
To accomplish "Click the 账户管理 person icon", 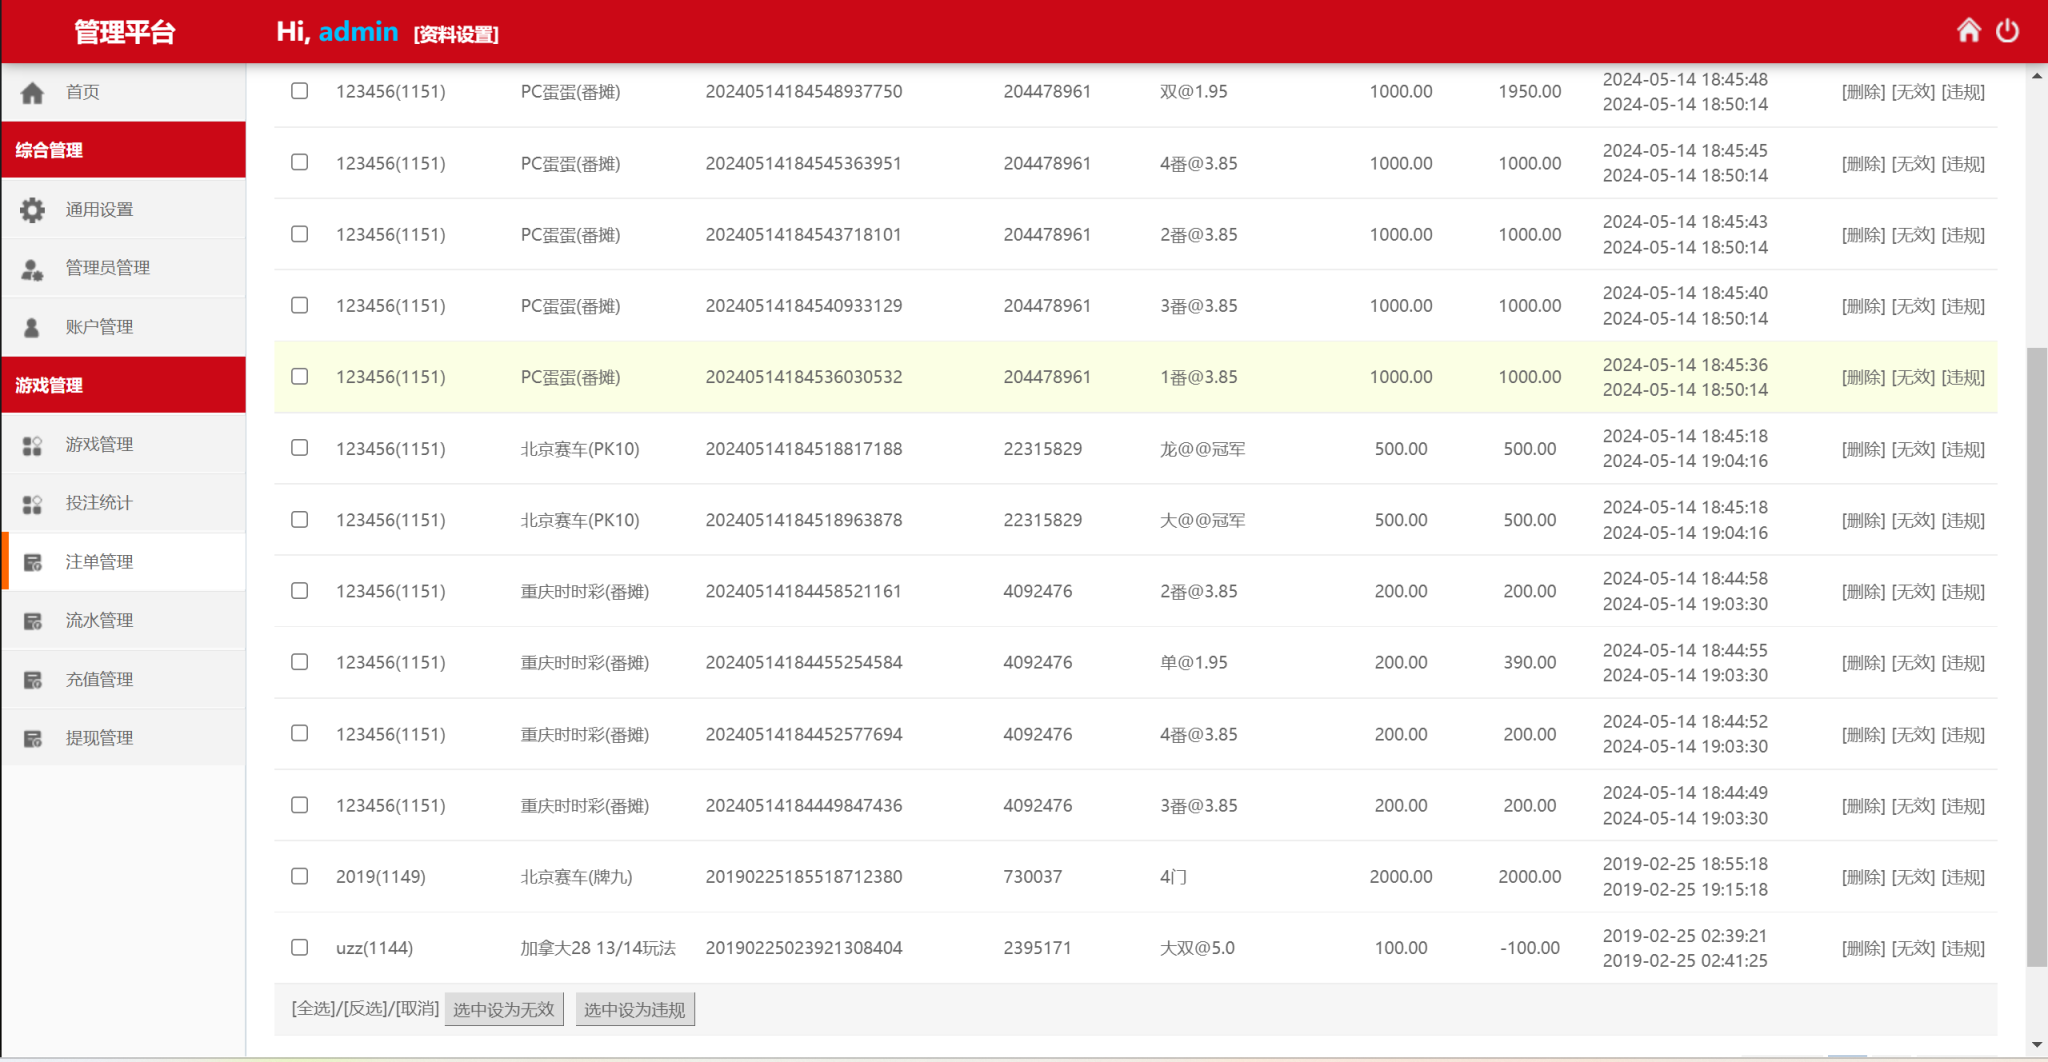I will (32, 327).
